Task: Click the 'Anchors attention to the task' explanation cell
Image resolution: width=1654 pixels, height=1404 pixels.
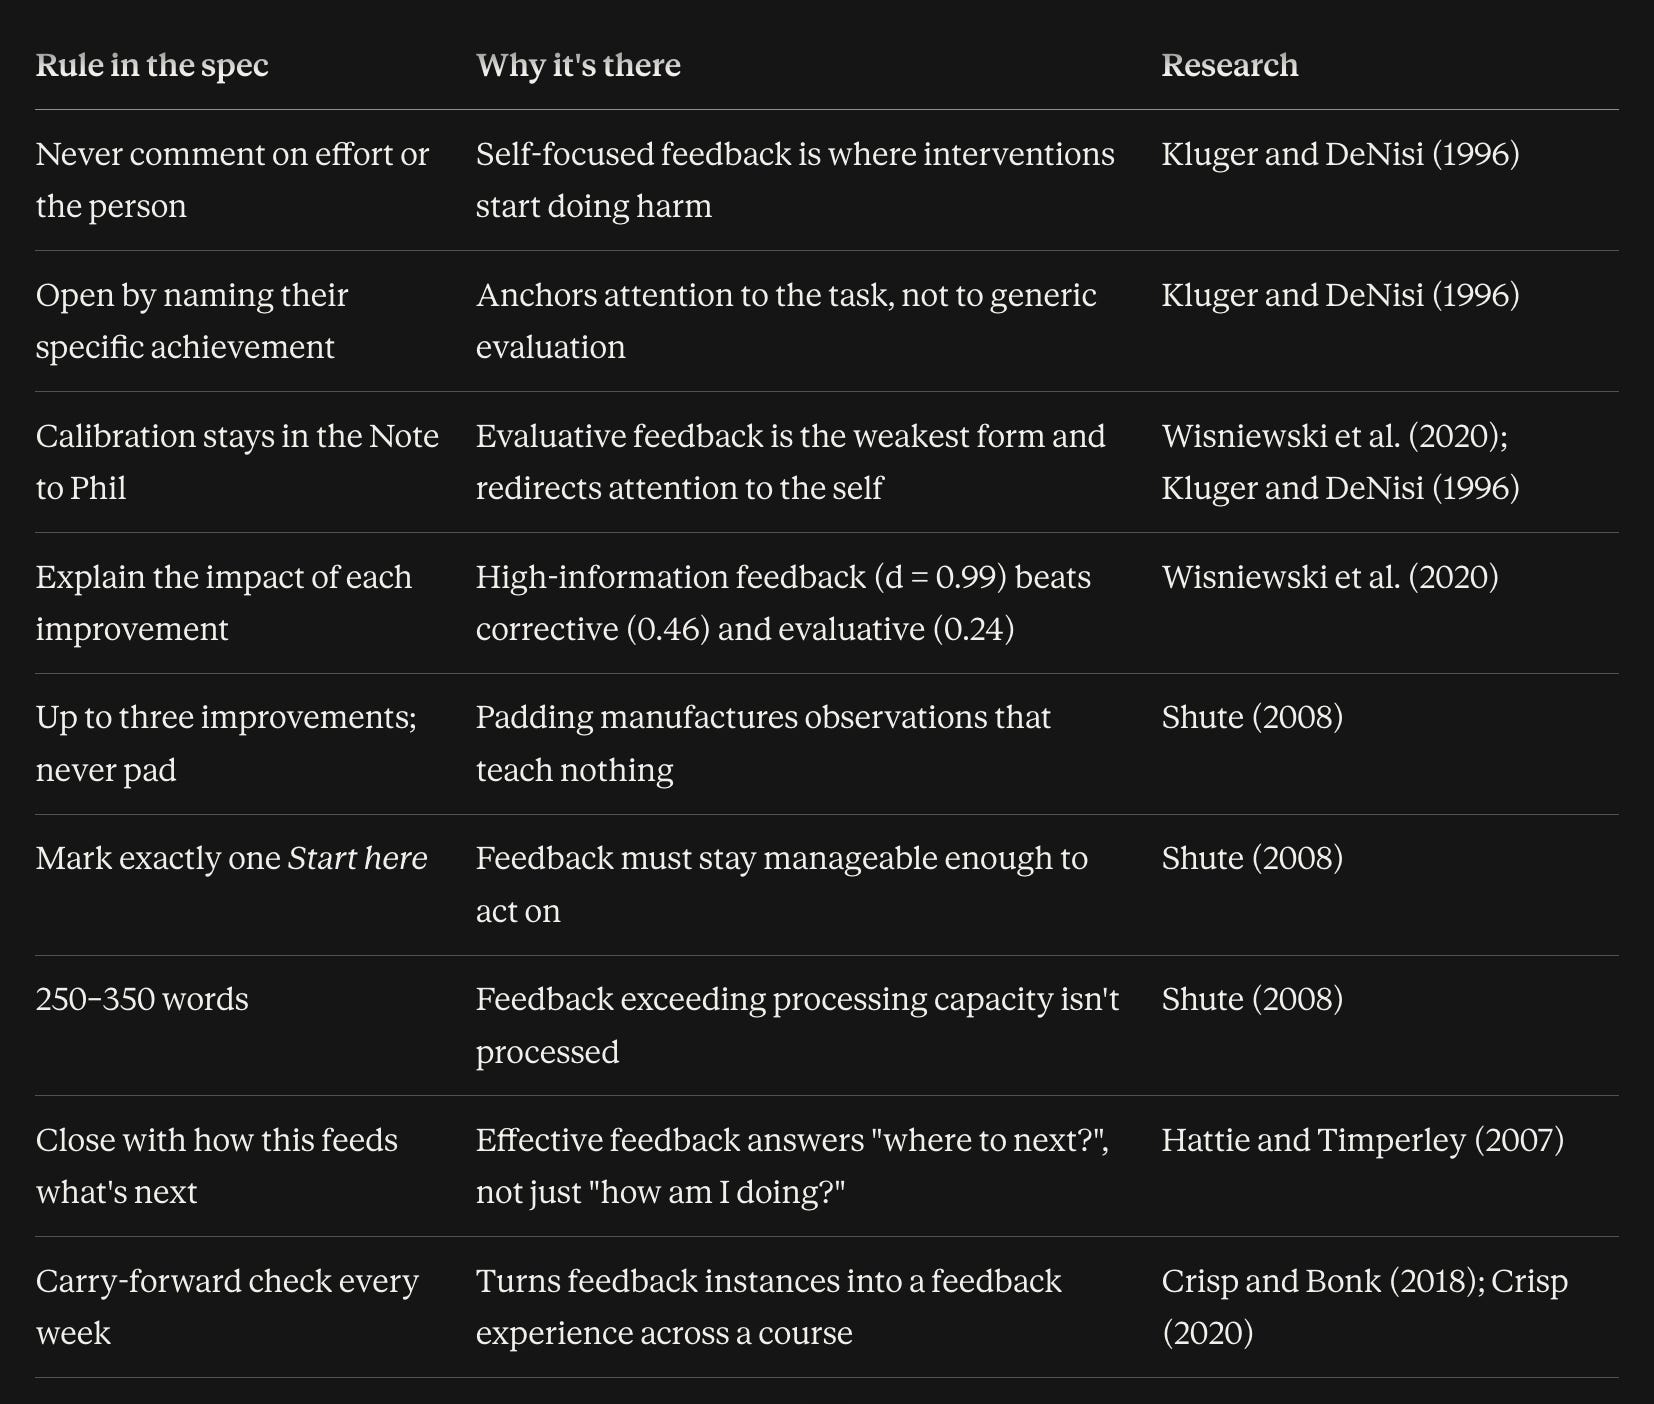Action: [786, 321]
